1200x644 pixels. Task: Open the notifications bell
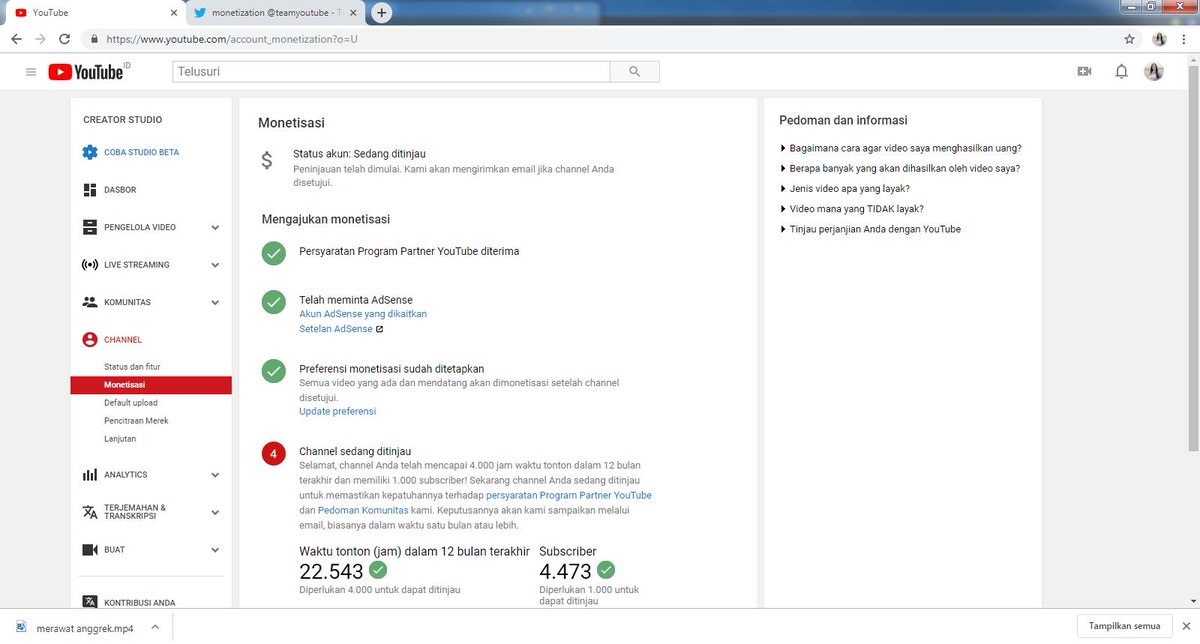1121,72
